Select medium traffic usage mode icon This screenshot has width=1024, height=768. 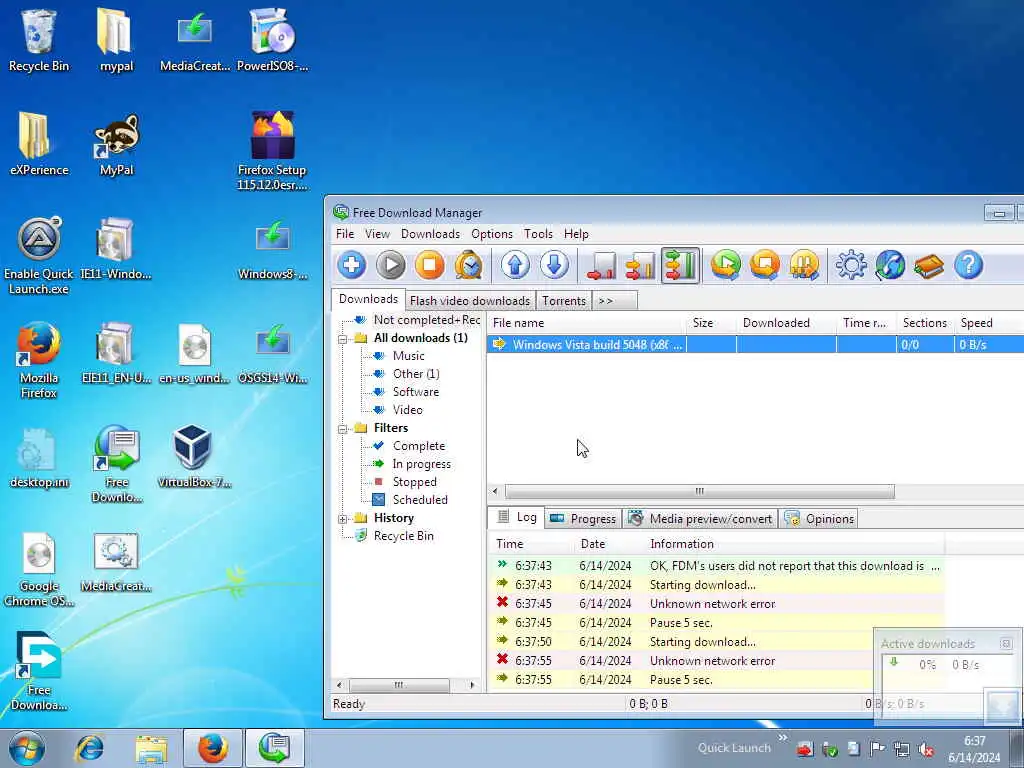click(x=640, y=265)
